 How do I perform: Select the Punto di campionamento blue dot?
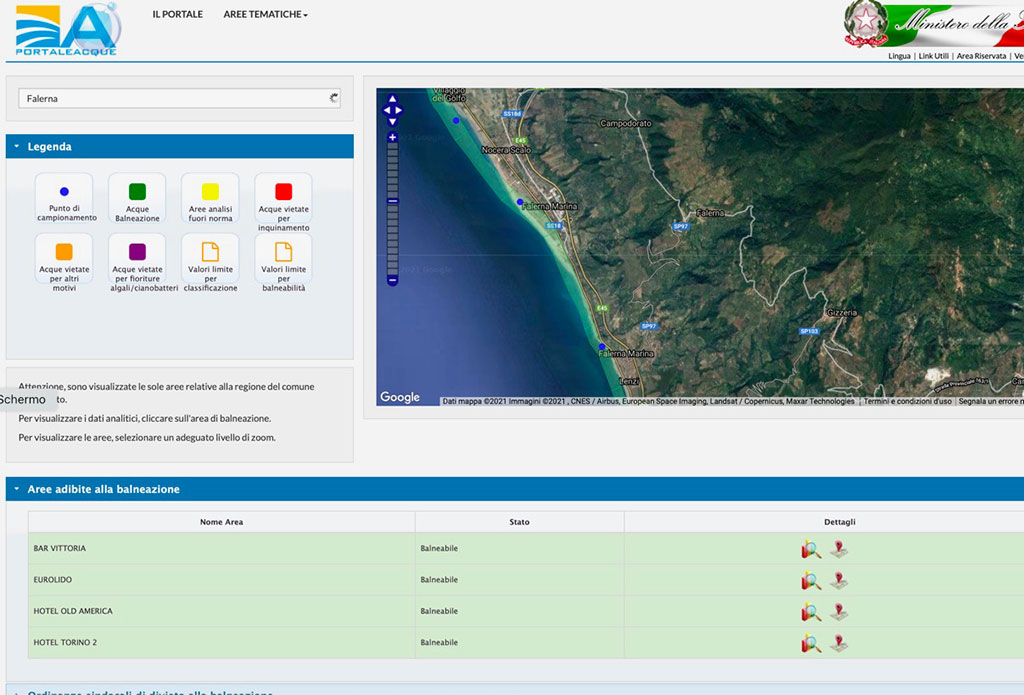point(64,191)
